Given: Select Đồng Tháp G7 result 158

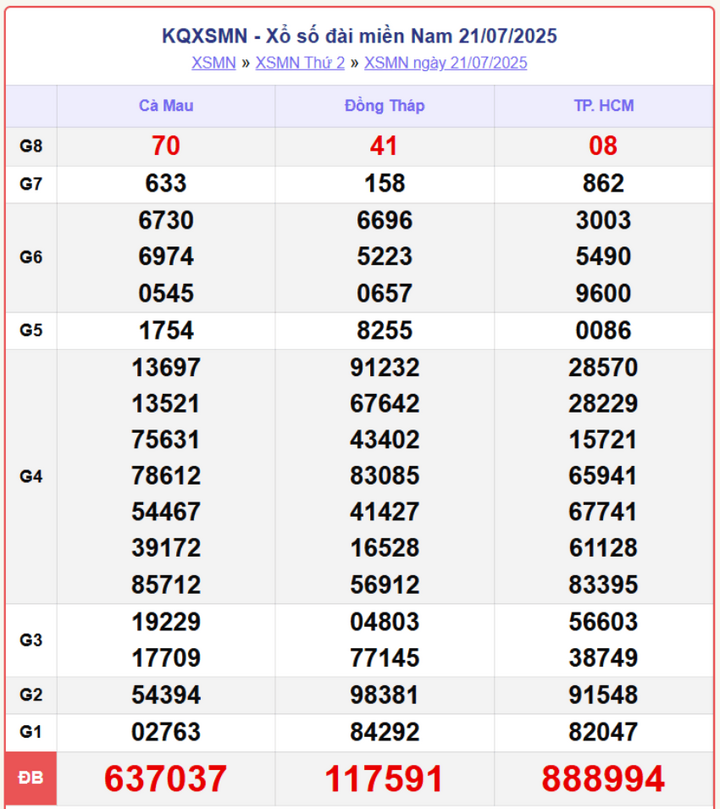Looking at the screenshot, I should [385, 184].
